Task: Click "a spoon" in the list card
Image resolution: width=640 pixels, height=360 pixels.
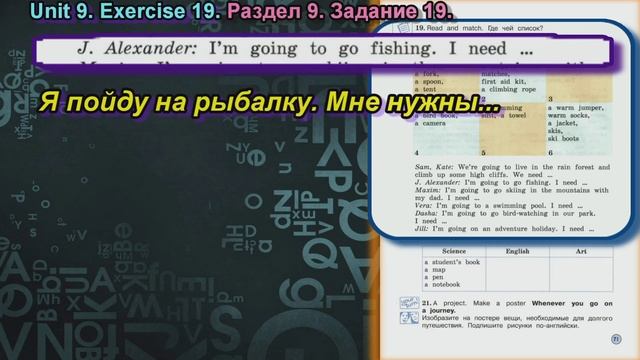Action: tap(429, 82)
